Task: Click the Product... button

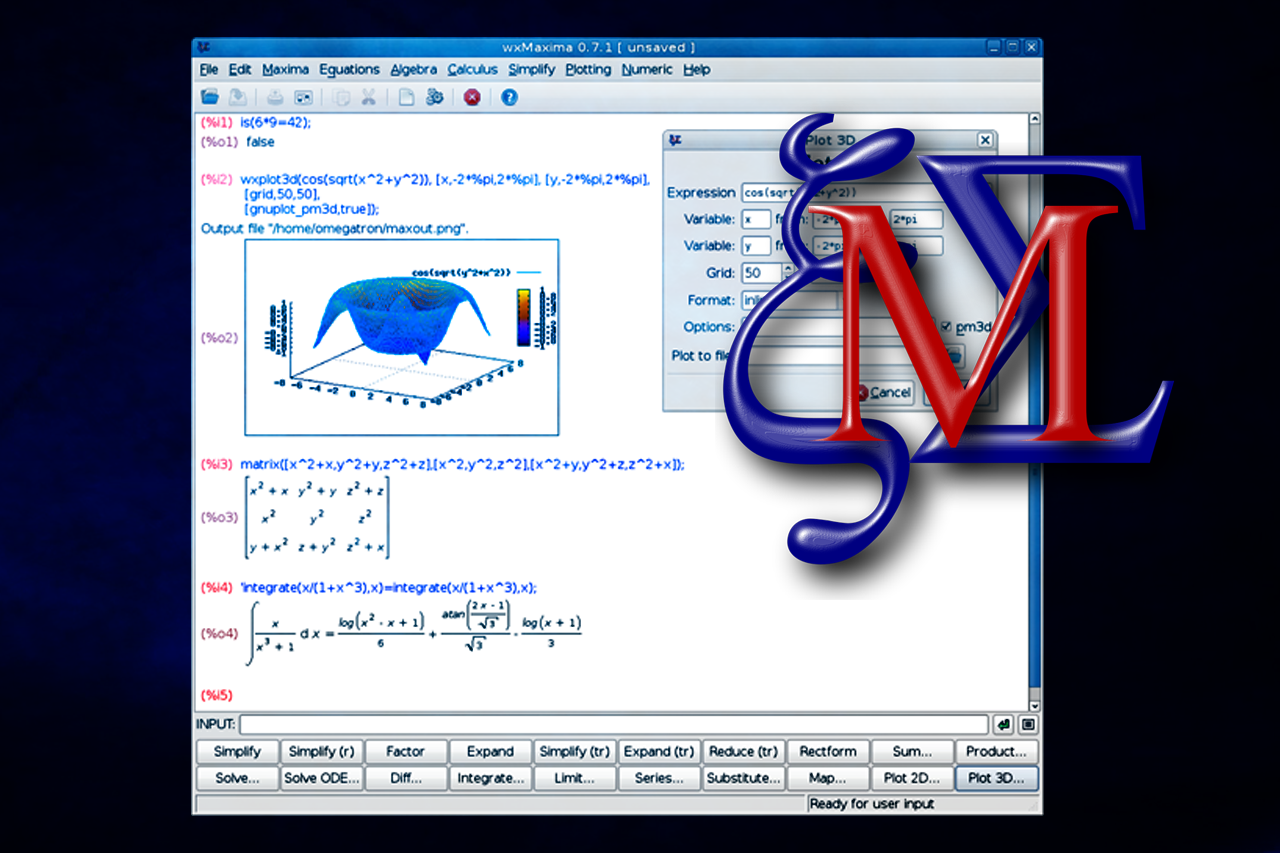Action: (997, 752)
